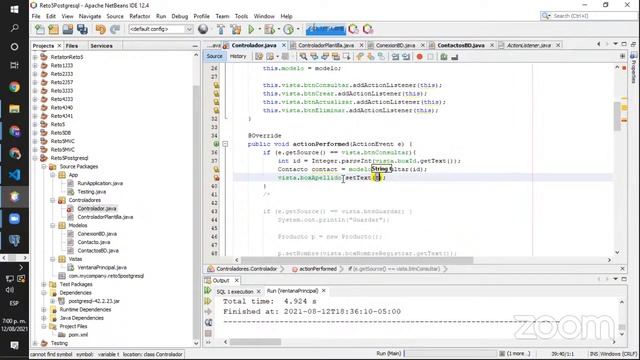This screenshot has width=640, height=360.
Task: Click the Source view button
Action: (214, 56)
